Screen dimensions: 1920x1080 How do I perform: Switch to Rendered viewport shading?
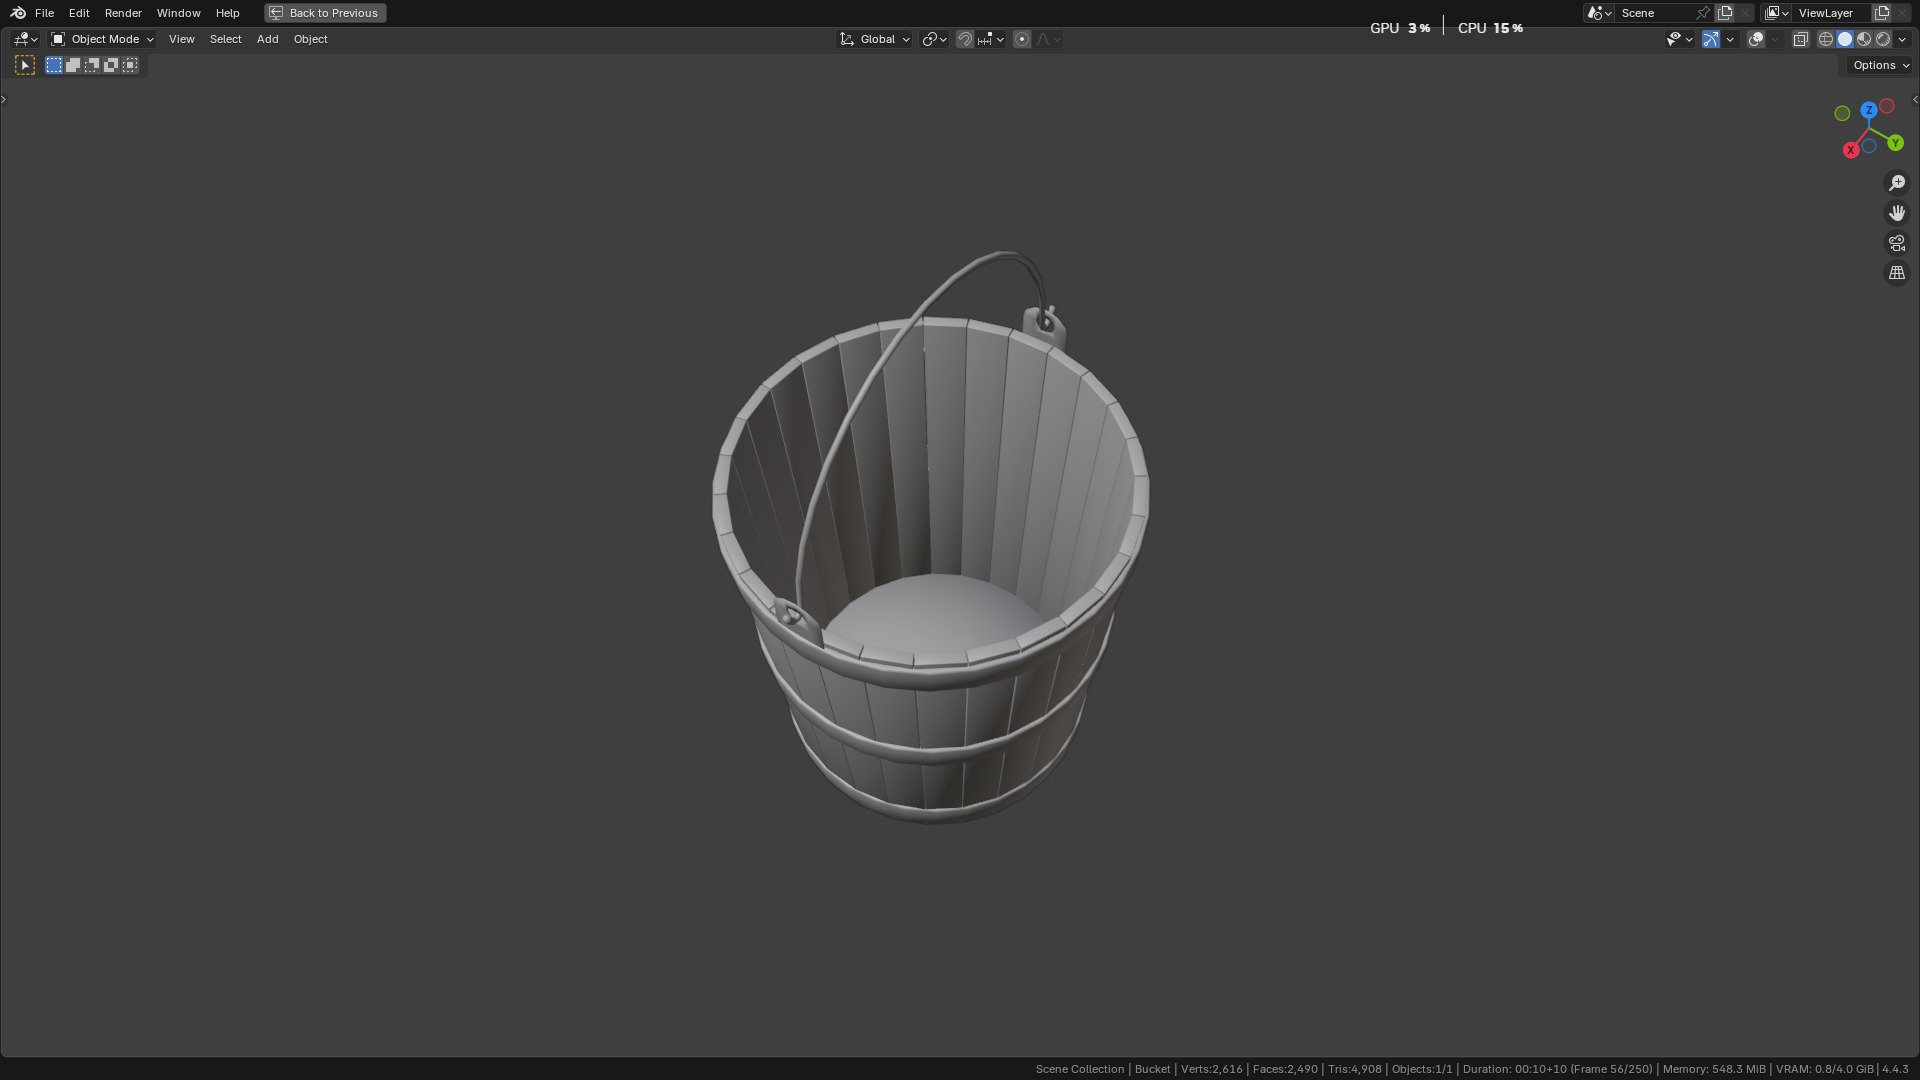pyautogui.click(x=1883, y=39)
